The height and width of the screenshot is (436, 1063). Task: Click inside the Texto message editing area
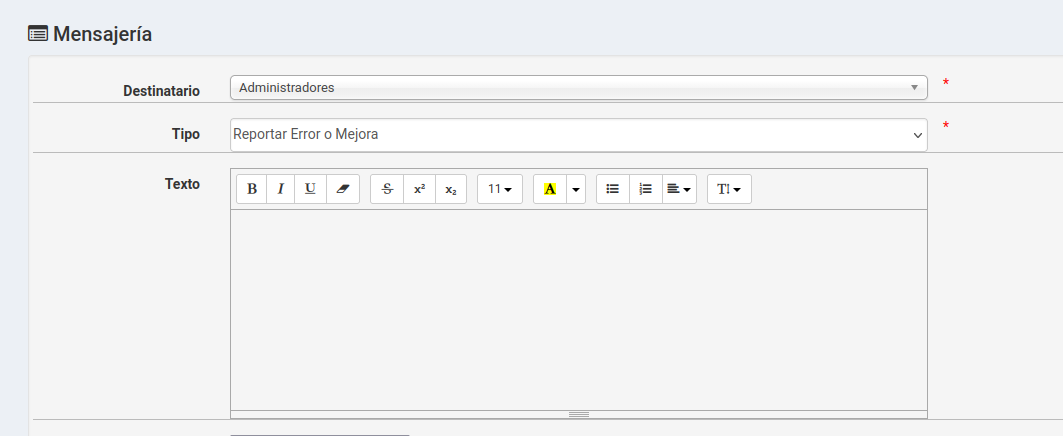[578, 308]
